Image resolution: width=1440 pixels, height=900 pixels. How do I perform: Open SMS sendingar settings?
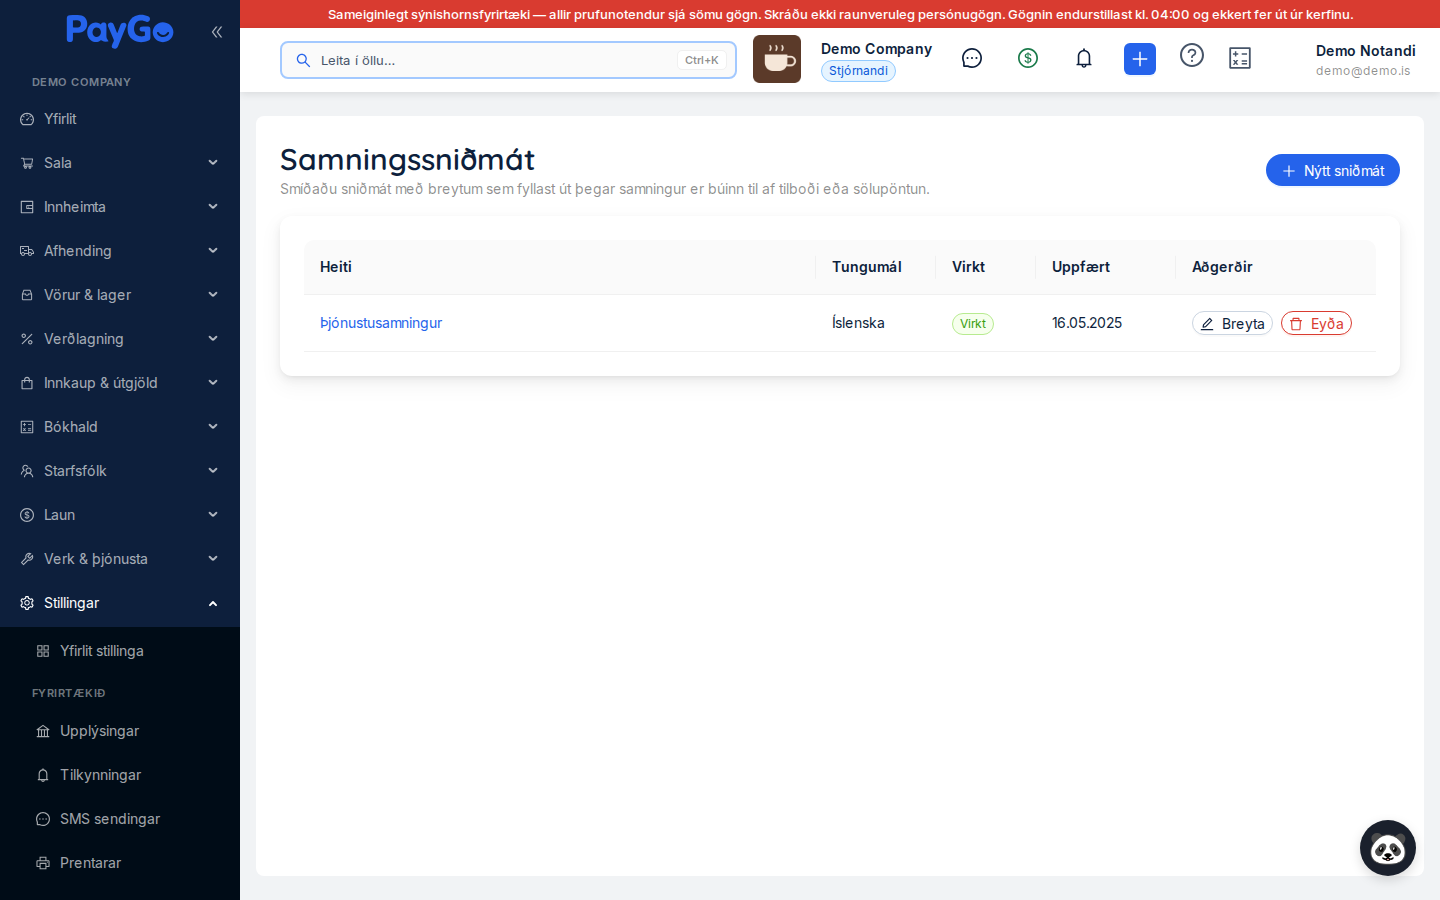(x=120, y=819)
